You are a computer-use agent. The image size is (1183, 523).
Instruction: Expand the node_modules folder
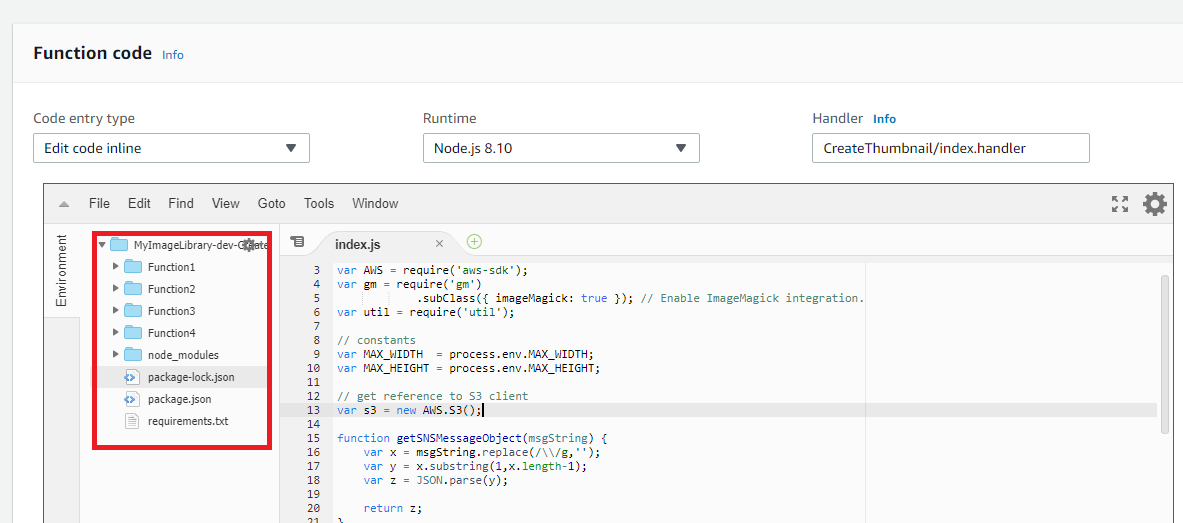116,355
